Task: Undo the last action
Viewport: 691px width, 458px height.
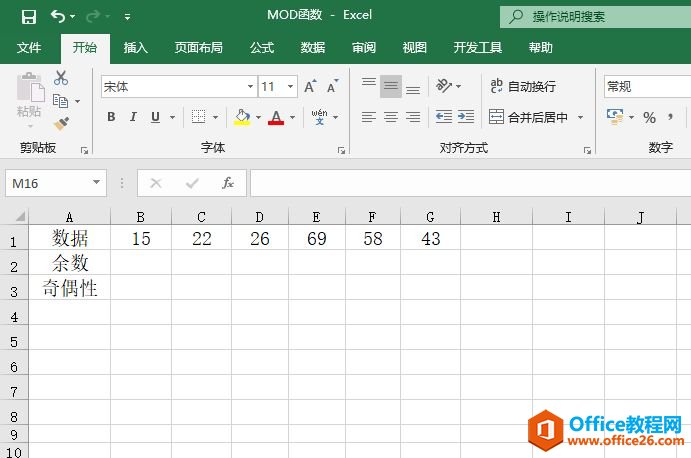Action: click(x=58, y=16)
